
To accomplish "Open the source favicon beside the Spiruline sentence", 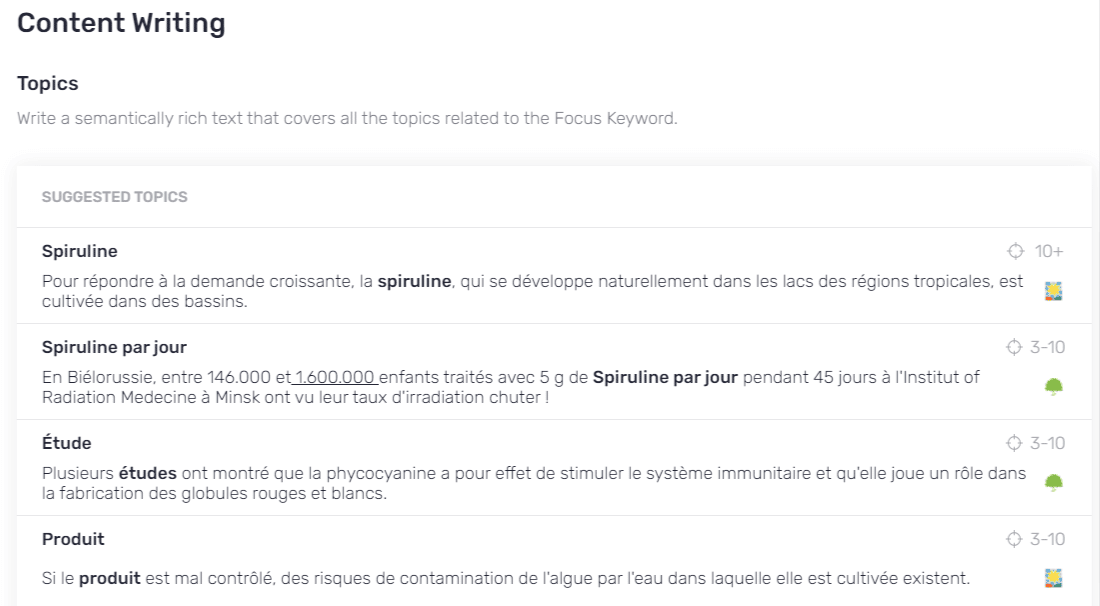I will 1052,291.
